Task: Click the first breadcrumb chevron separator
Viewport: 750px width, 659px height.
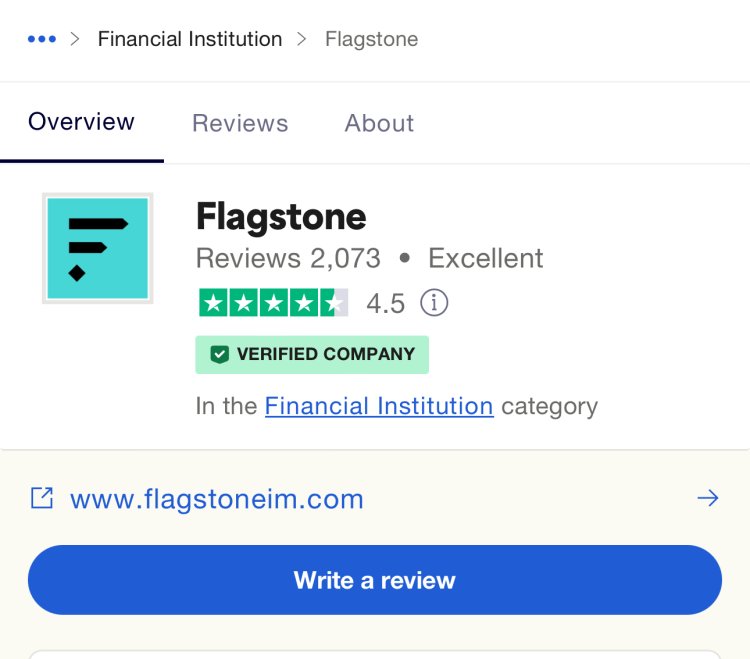Action: [x=75, y=39]
